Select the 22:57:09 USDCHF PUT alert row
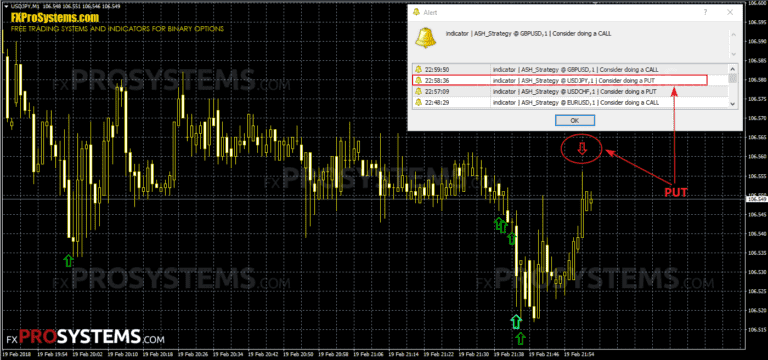768x360 pixels. (x=571, y=92)
